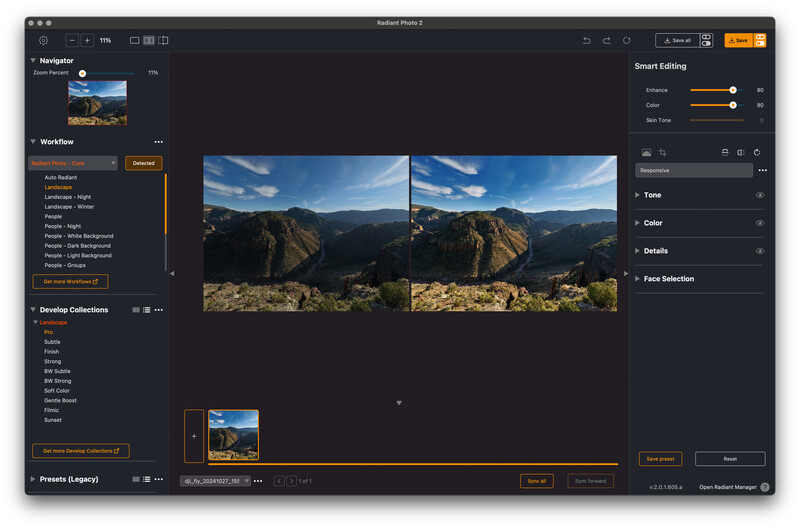Redo the last edit
800x528 pixels.
[607, 40]
